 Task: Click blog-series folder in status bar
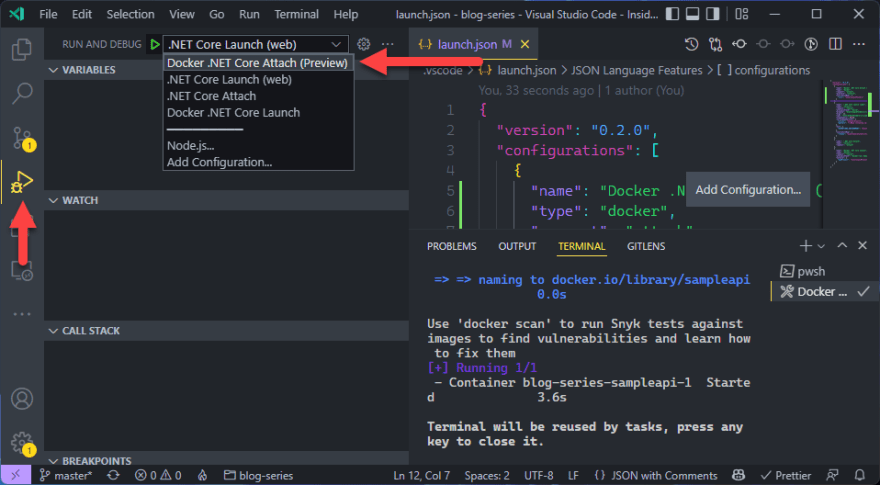258,475
